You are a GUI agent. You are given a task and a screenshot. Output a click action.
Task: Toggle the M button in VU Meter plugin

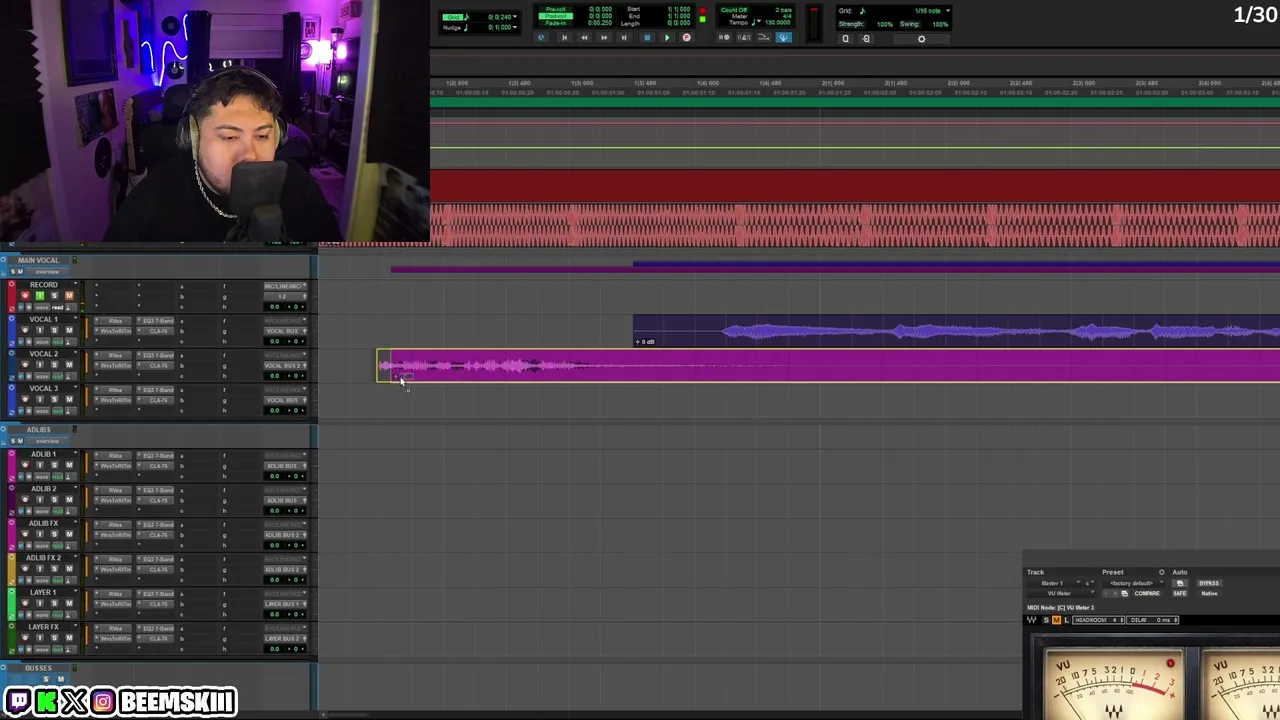[x=1056, y=620]
